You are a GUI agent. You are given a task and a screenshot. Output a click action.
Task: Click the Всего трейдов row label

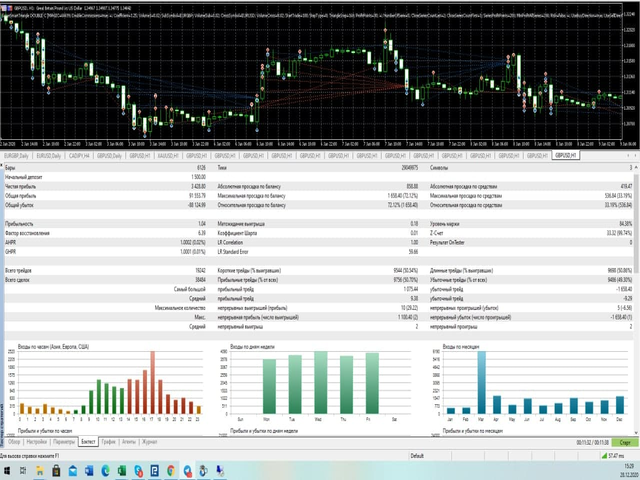[18, 271]
